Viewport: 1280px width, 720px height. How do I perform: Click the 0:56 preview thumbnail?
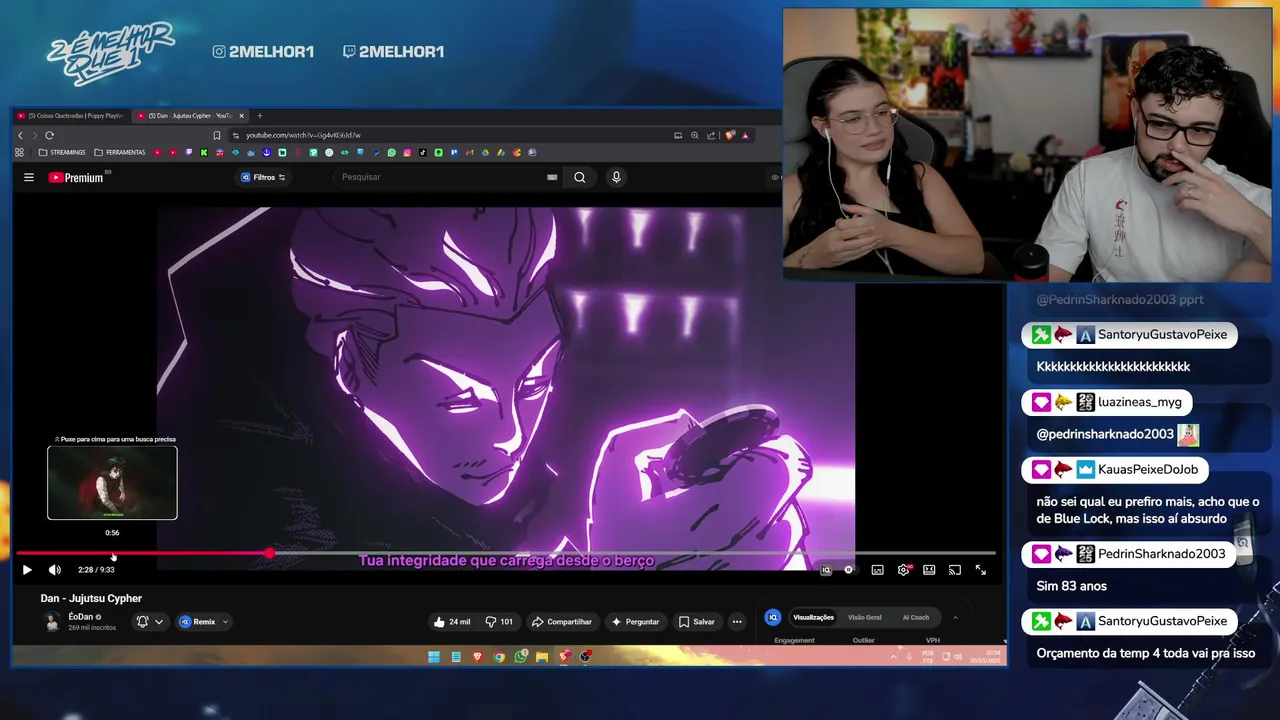[112, 483]
